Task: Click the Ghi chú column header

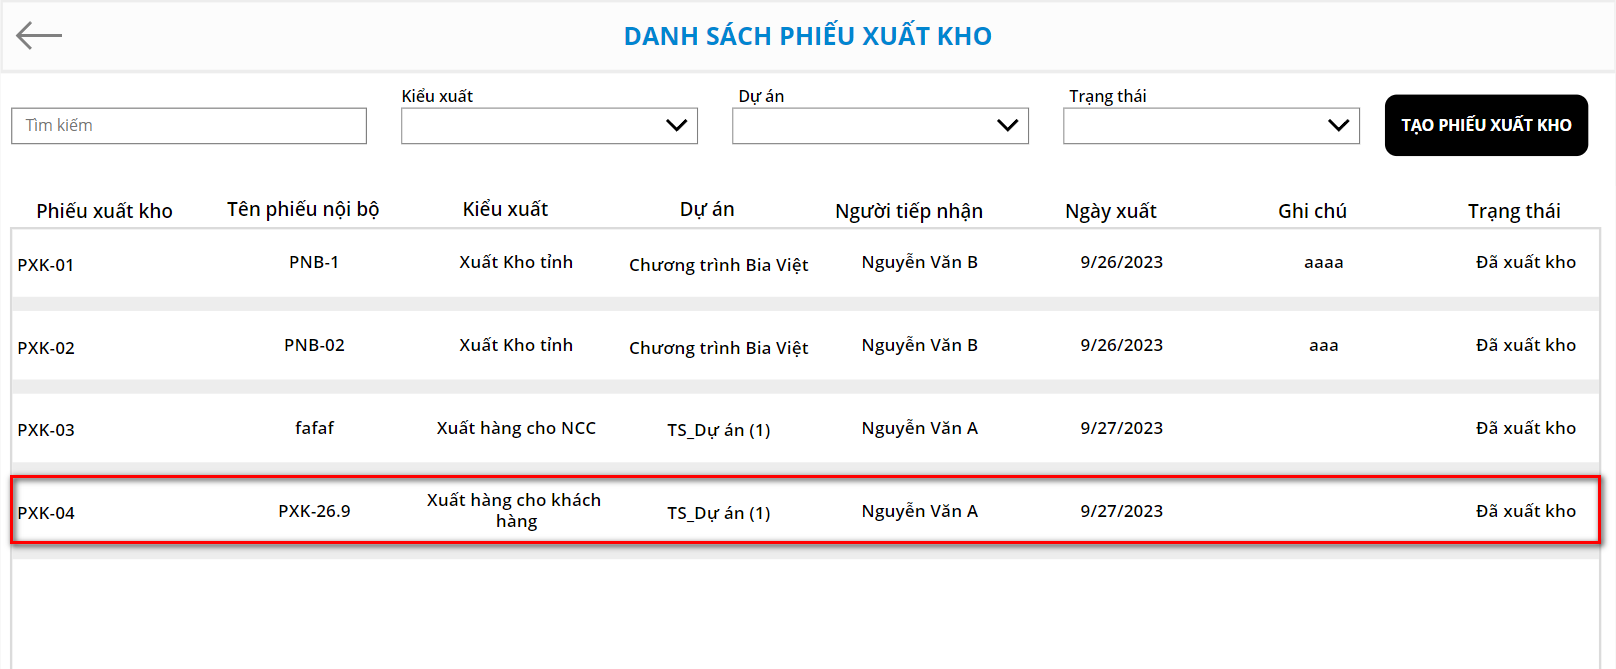Action: [1312, 211]
